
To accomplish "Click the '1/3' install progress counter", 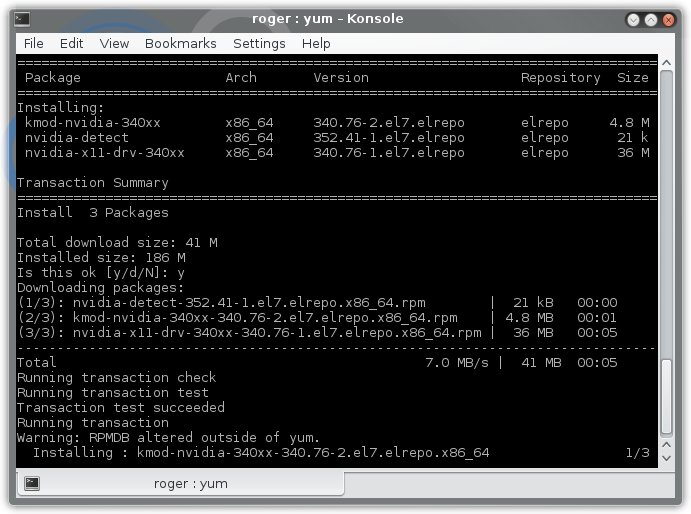I will pos(637,453).
